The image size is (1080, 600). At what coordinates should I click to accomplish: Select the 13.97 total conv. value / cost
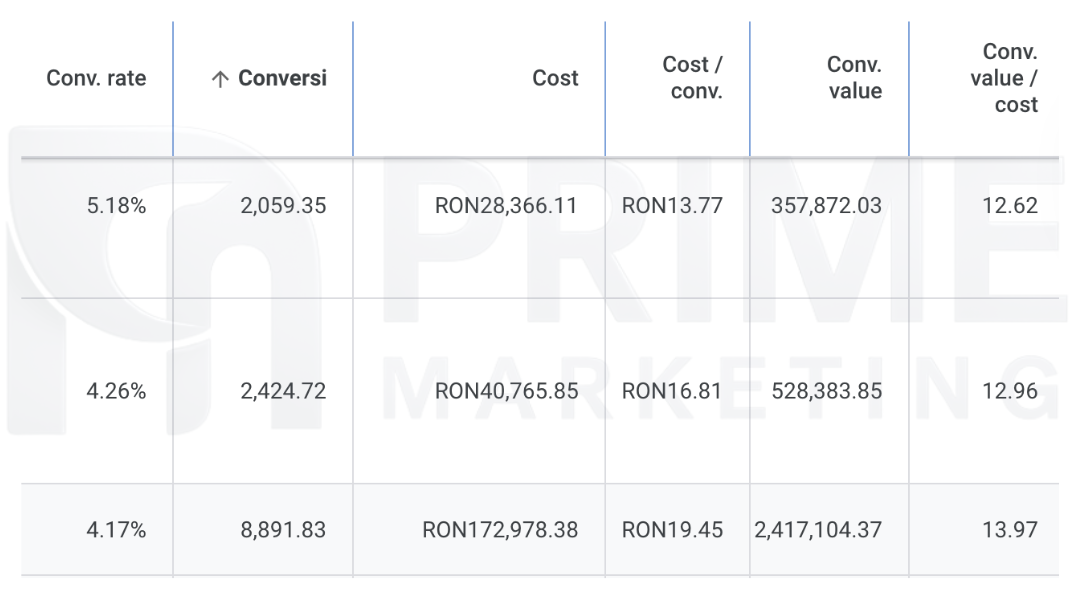coord(1010,530)
